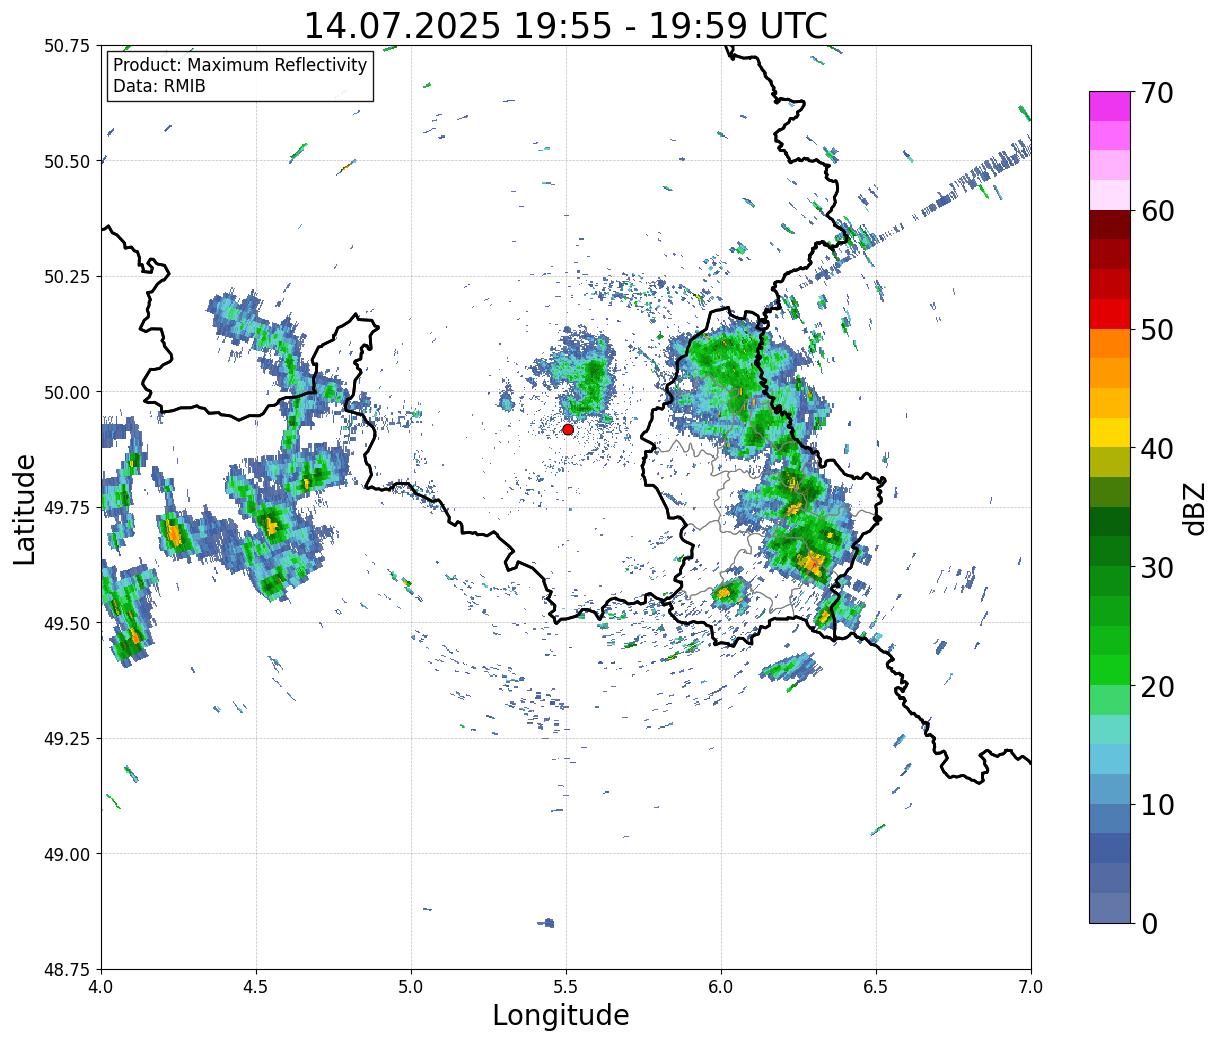The width and height of the screenshot is (1219, 1040).
Task: Click the yellow colorbar segment above 40
Action: (1110, 432)
